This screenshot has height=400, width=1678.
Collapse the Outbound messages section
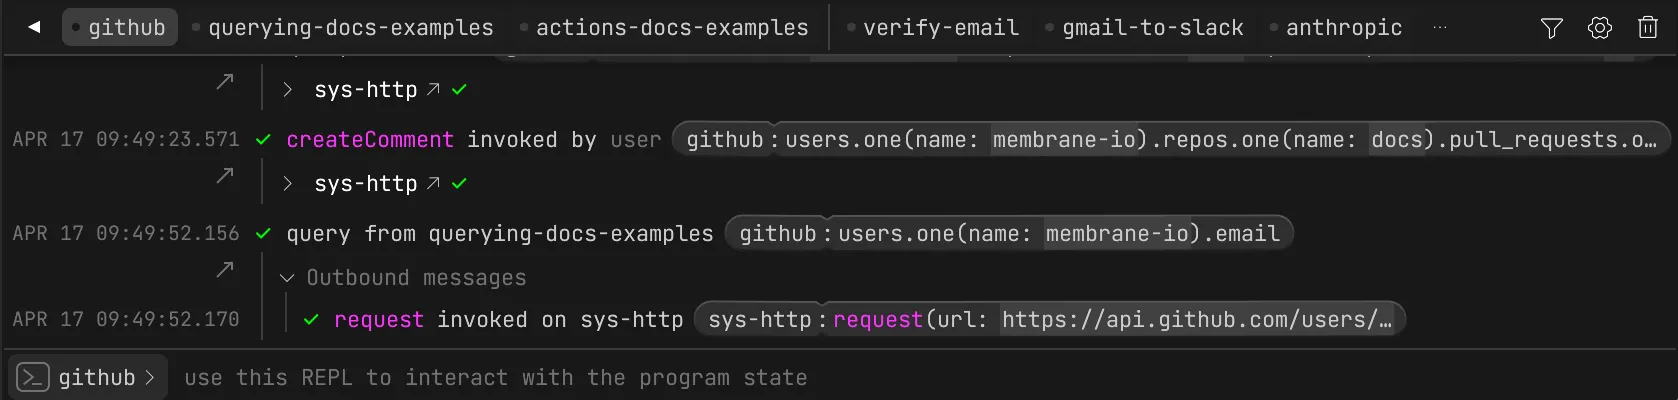click(x=288, y=278)
